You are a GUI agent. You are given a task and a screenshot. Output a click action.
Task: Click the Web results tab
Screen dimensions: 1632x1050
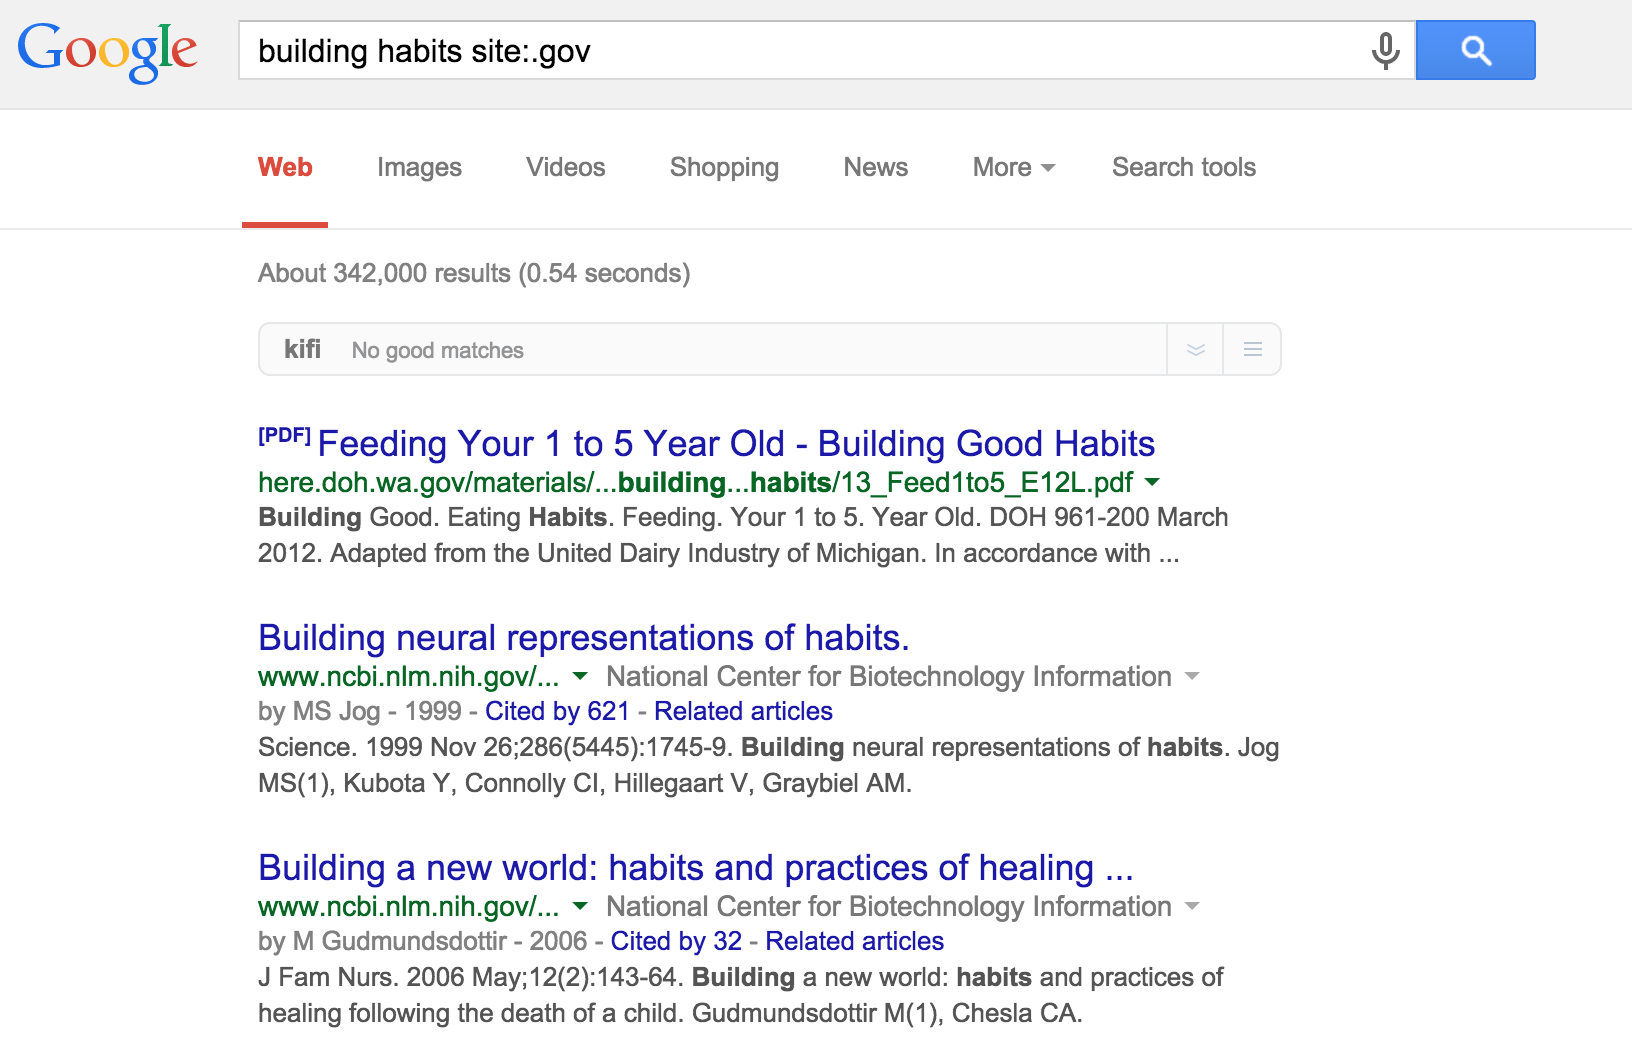tap(285, 167)
